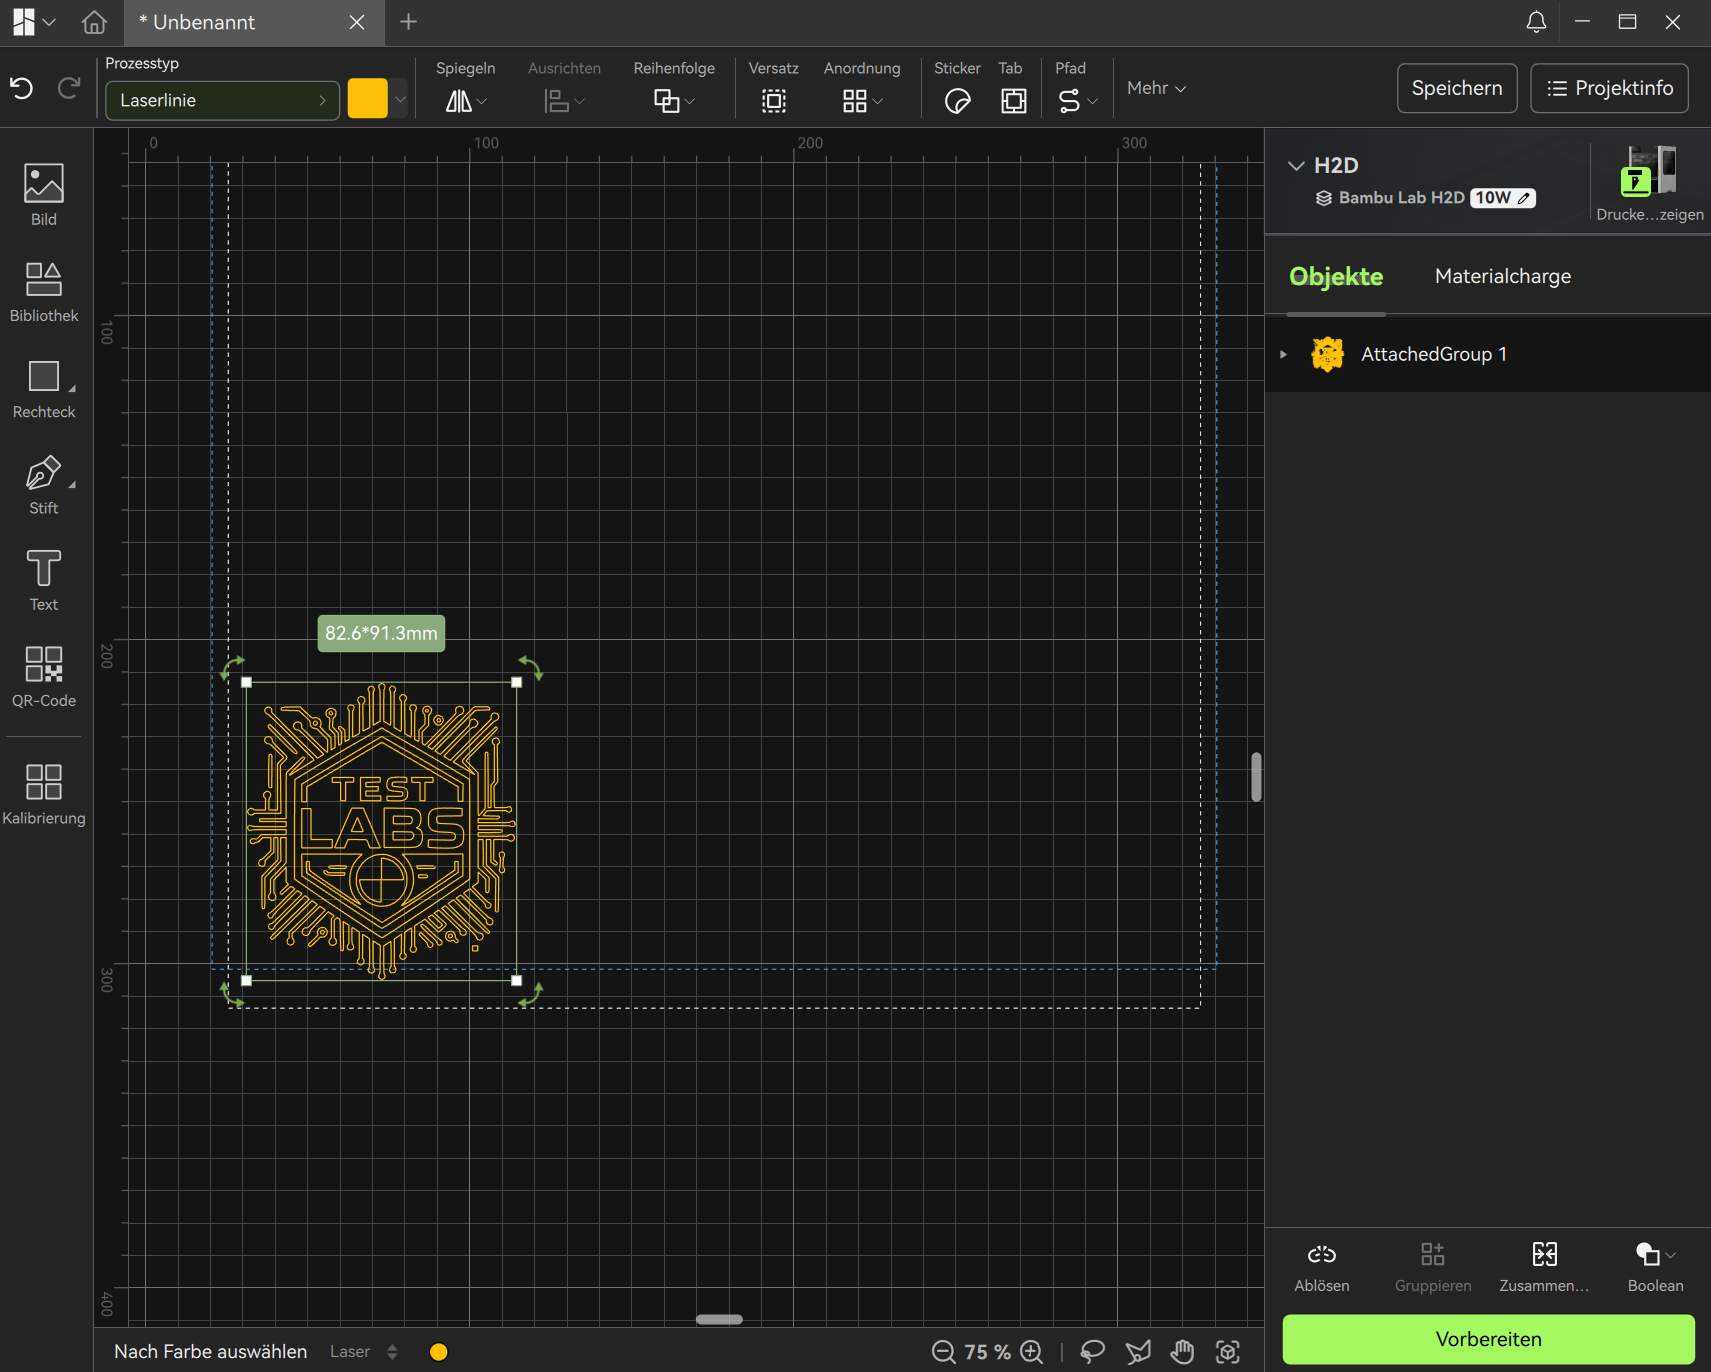The height and width of the screenshot is (1372, 1711).
Task: Open the Bibliothek library panel
Action: coord(44,291)
